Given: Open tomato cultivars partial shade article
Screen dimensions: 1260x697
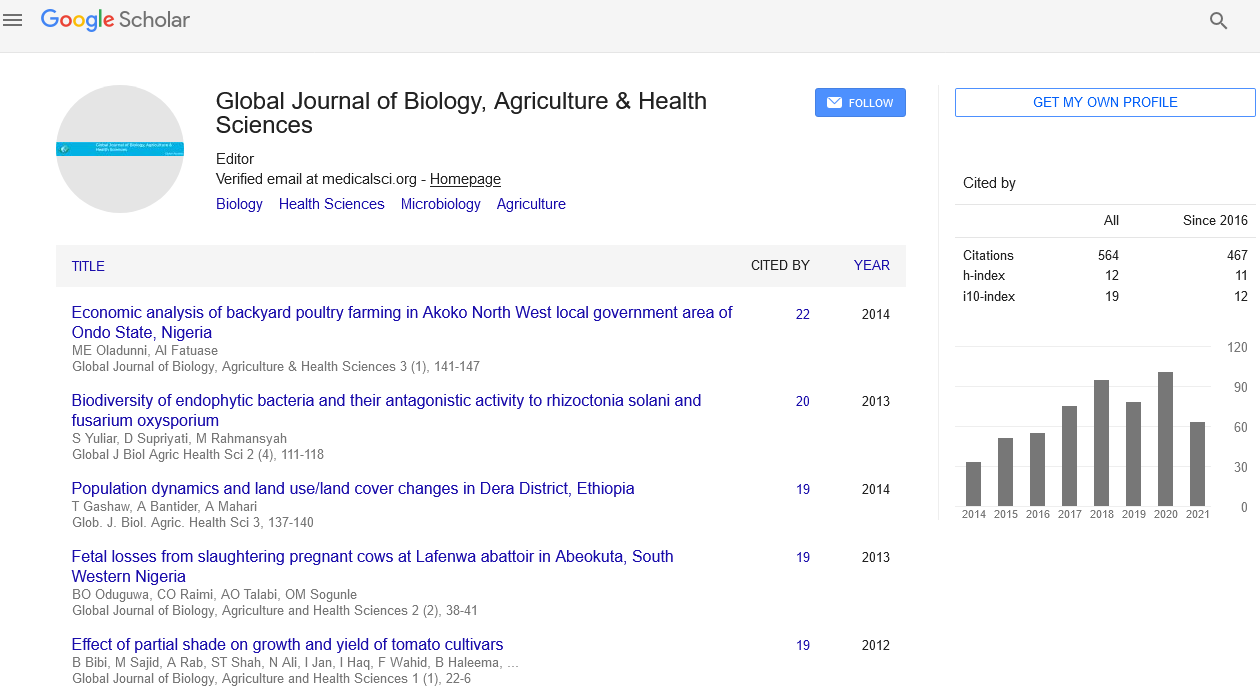Looking at the screenshot, I should coord(287,645).
